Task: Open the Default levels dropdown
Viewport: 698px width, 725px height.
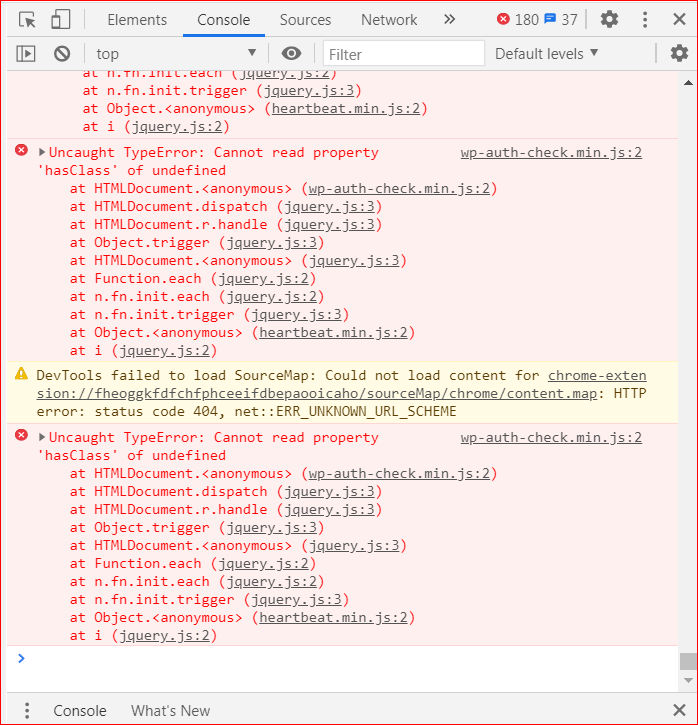Action: click(546, 54)
